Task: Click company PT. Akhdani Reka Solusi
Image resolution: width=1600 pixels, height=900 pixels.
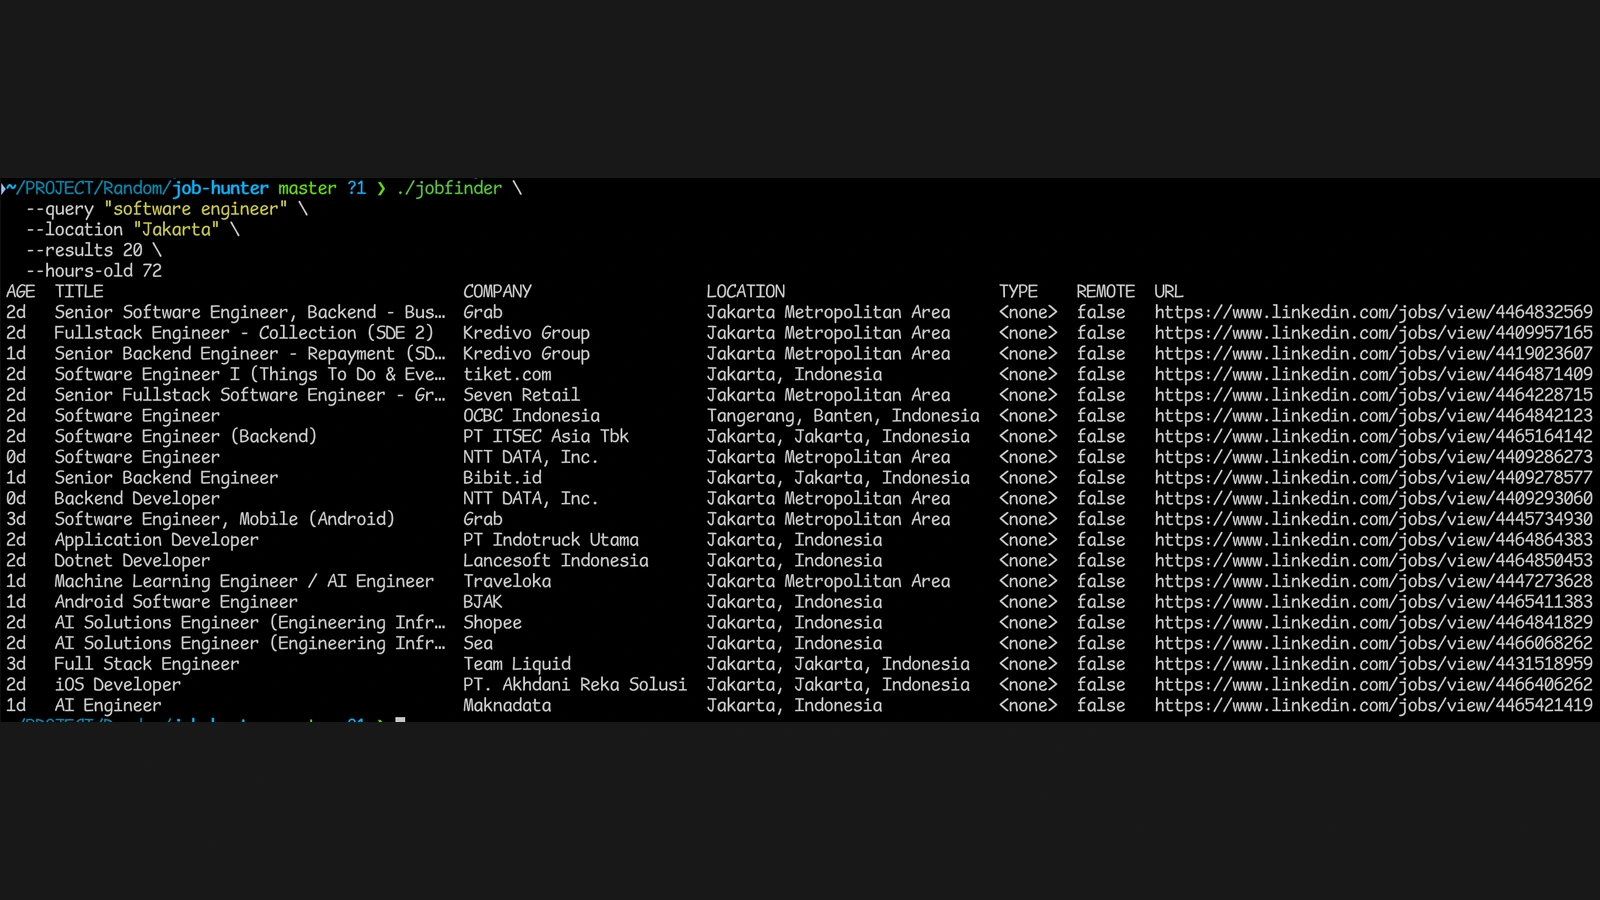Action: pyautogui.click(x=574, y=684)
